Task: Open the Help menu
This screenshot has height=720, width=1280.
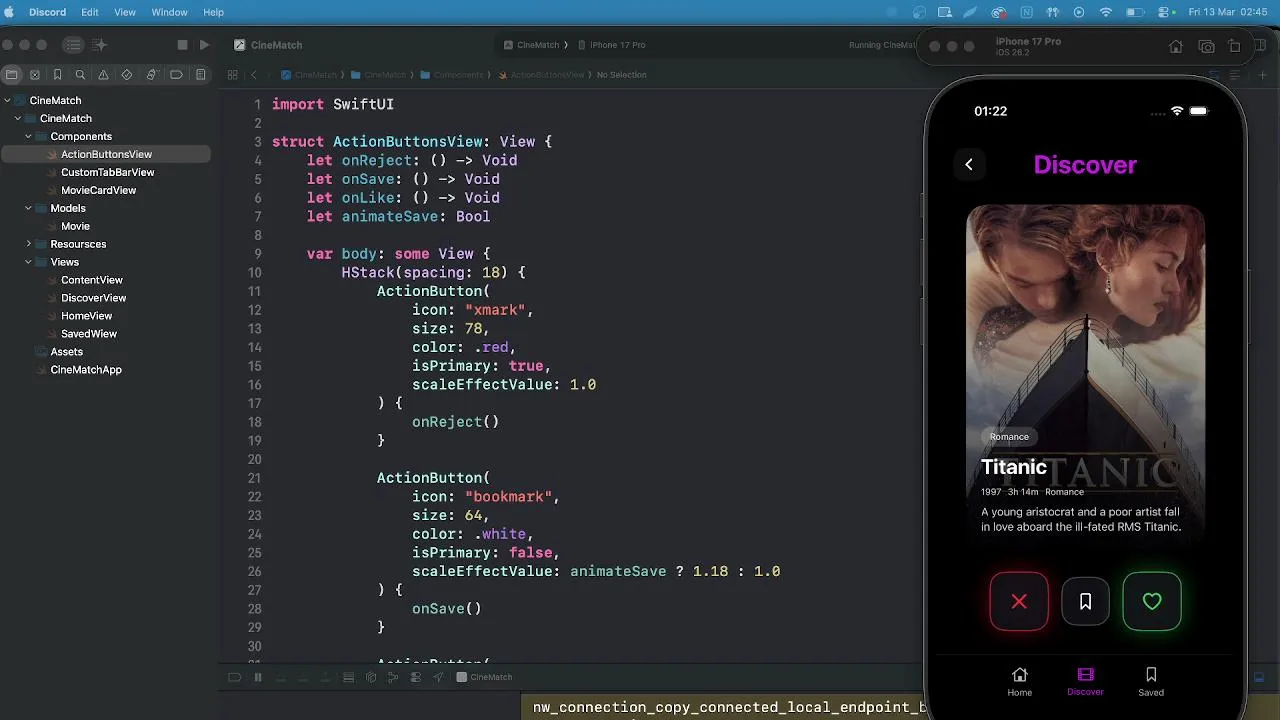Action: pyautogui.click(x=213, y=12)
